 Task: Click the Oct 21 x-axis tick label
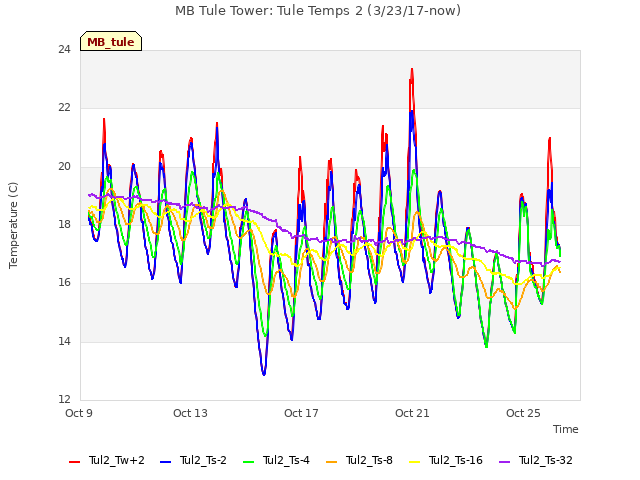pyautogui.click(x=412, y=413)
